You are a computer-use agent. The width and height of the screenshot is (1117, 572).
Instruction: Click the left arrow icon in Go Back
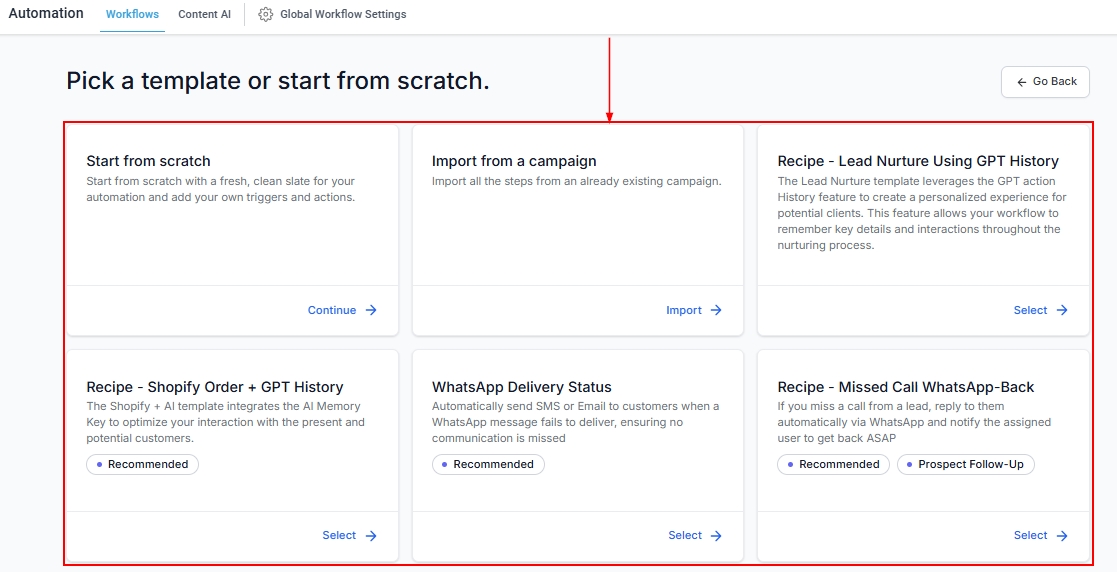point(1021,82)
